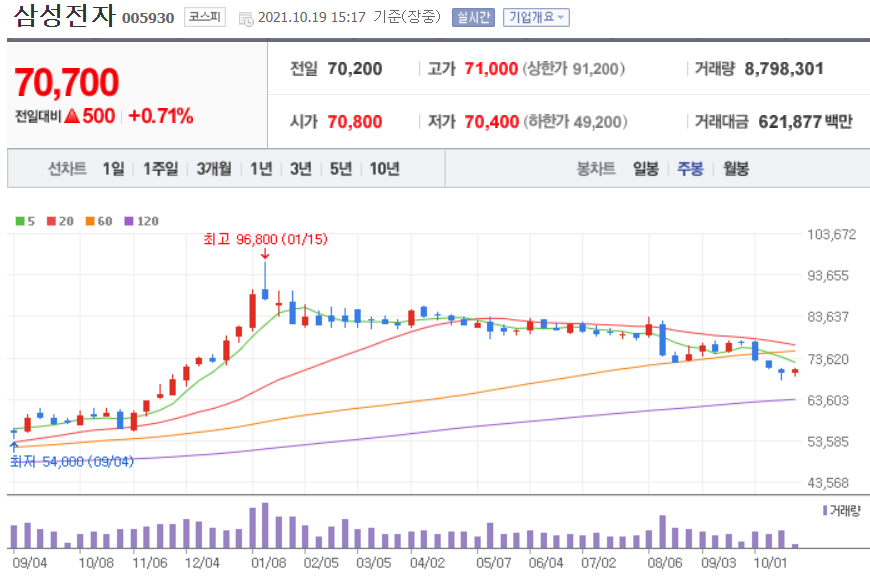Select the 주봉 weekly candle chart
The height and width of the screenshot is (580, 870).
pyautogui.click(x=690, y=168)
